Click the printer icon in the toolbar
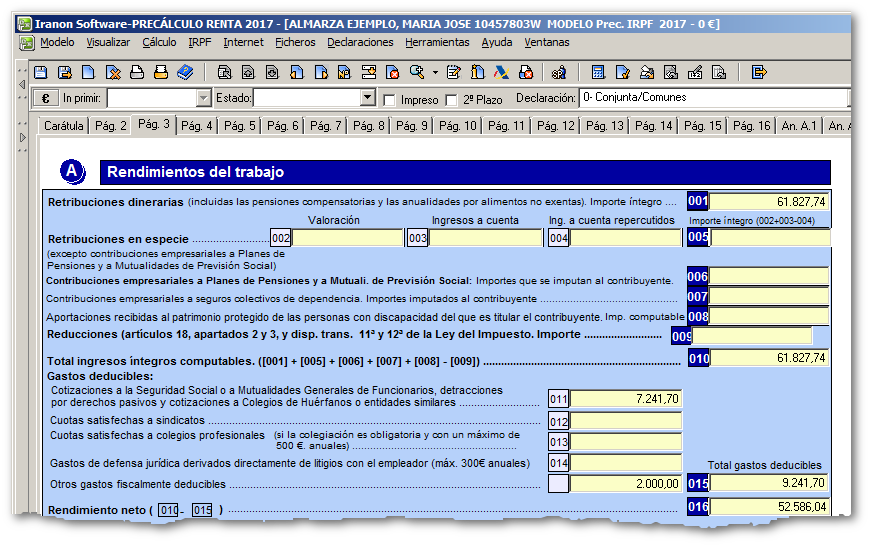This screenshot has width=870, height=547. (136, 72)
